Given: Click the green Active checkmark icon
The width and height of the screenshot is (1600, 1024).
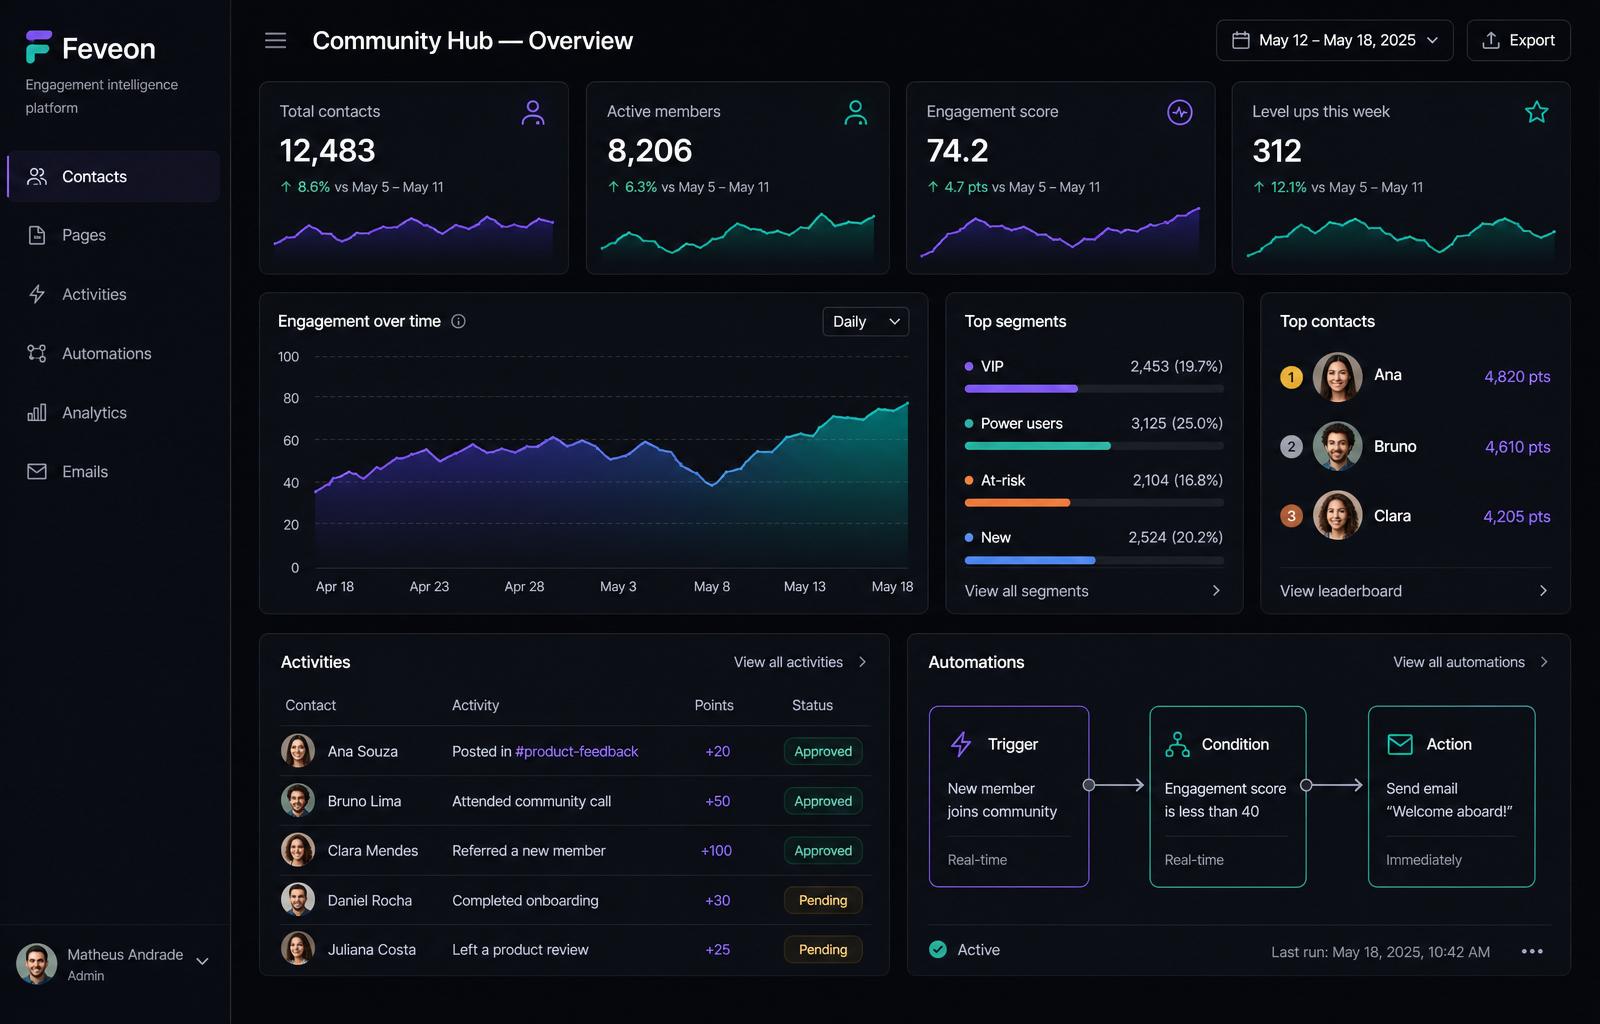Looking at the screenshot, I should pos(938,949).
